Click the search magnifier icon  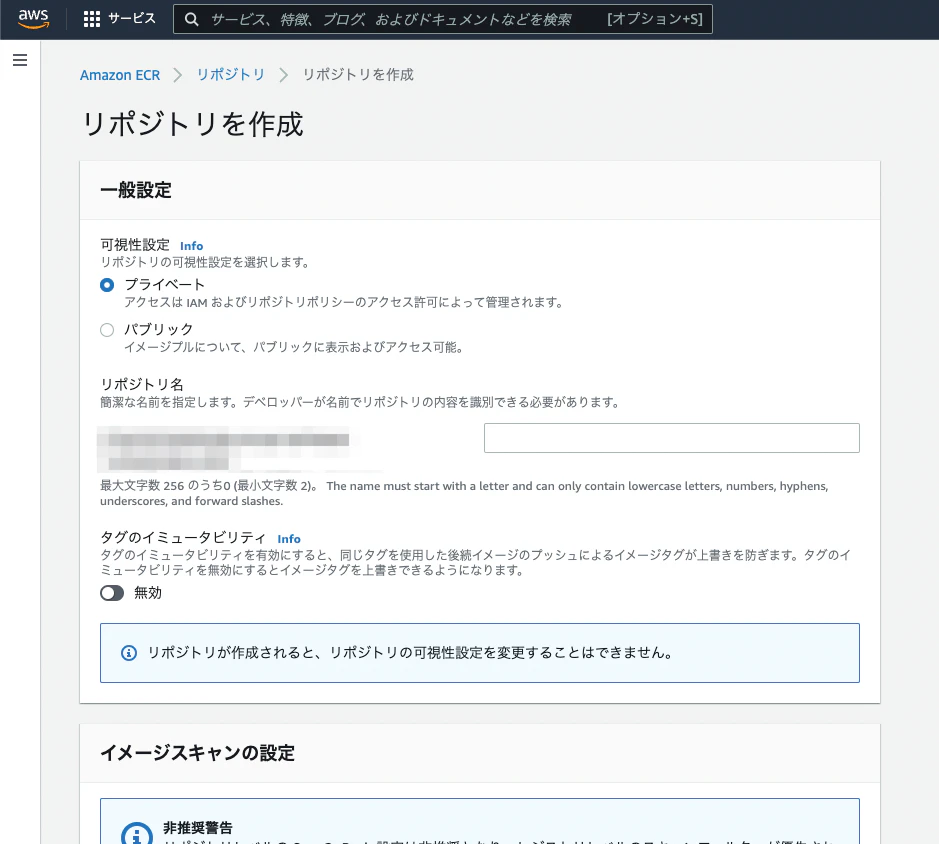pyautogui.click(x=192, y=19)
